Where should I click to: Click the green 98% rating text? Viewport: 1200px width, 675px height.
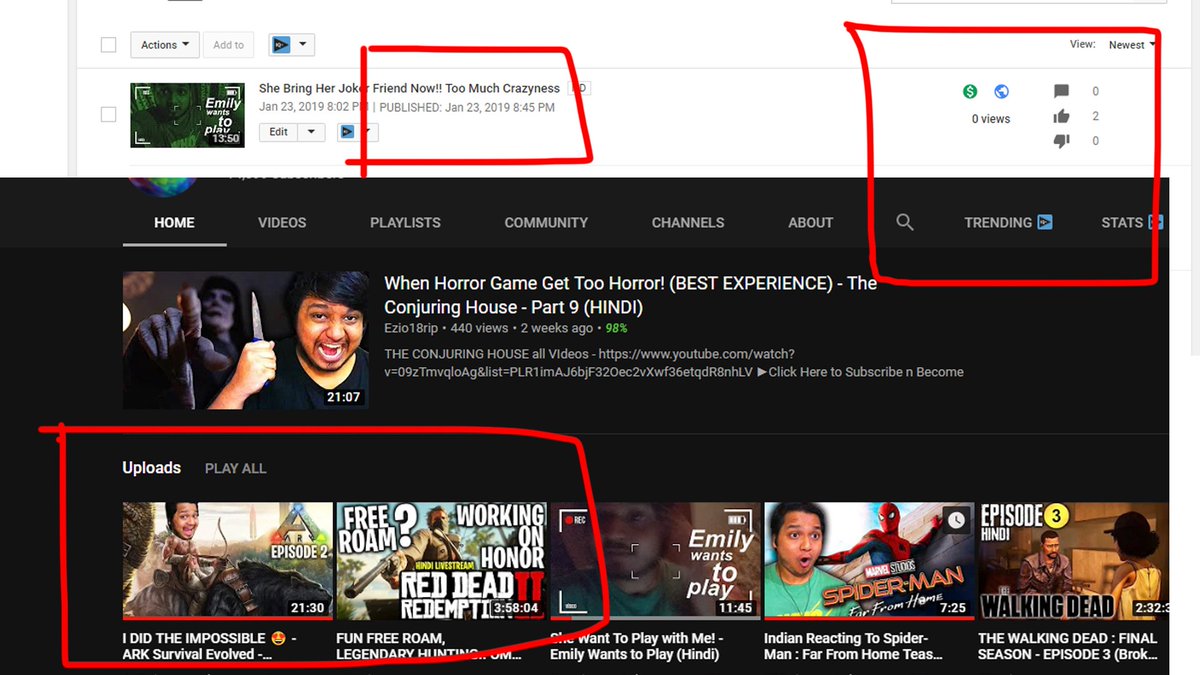(x=616, y=328)
